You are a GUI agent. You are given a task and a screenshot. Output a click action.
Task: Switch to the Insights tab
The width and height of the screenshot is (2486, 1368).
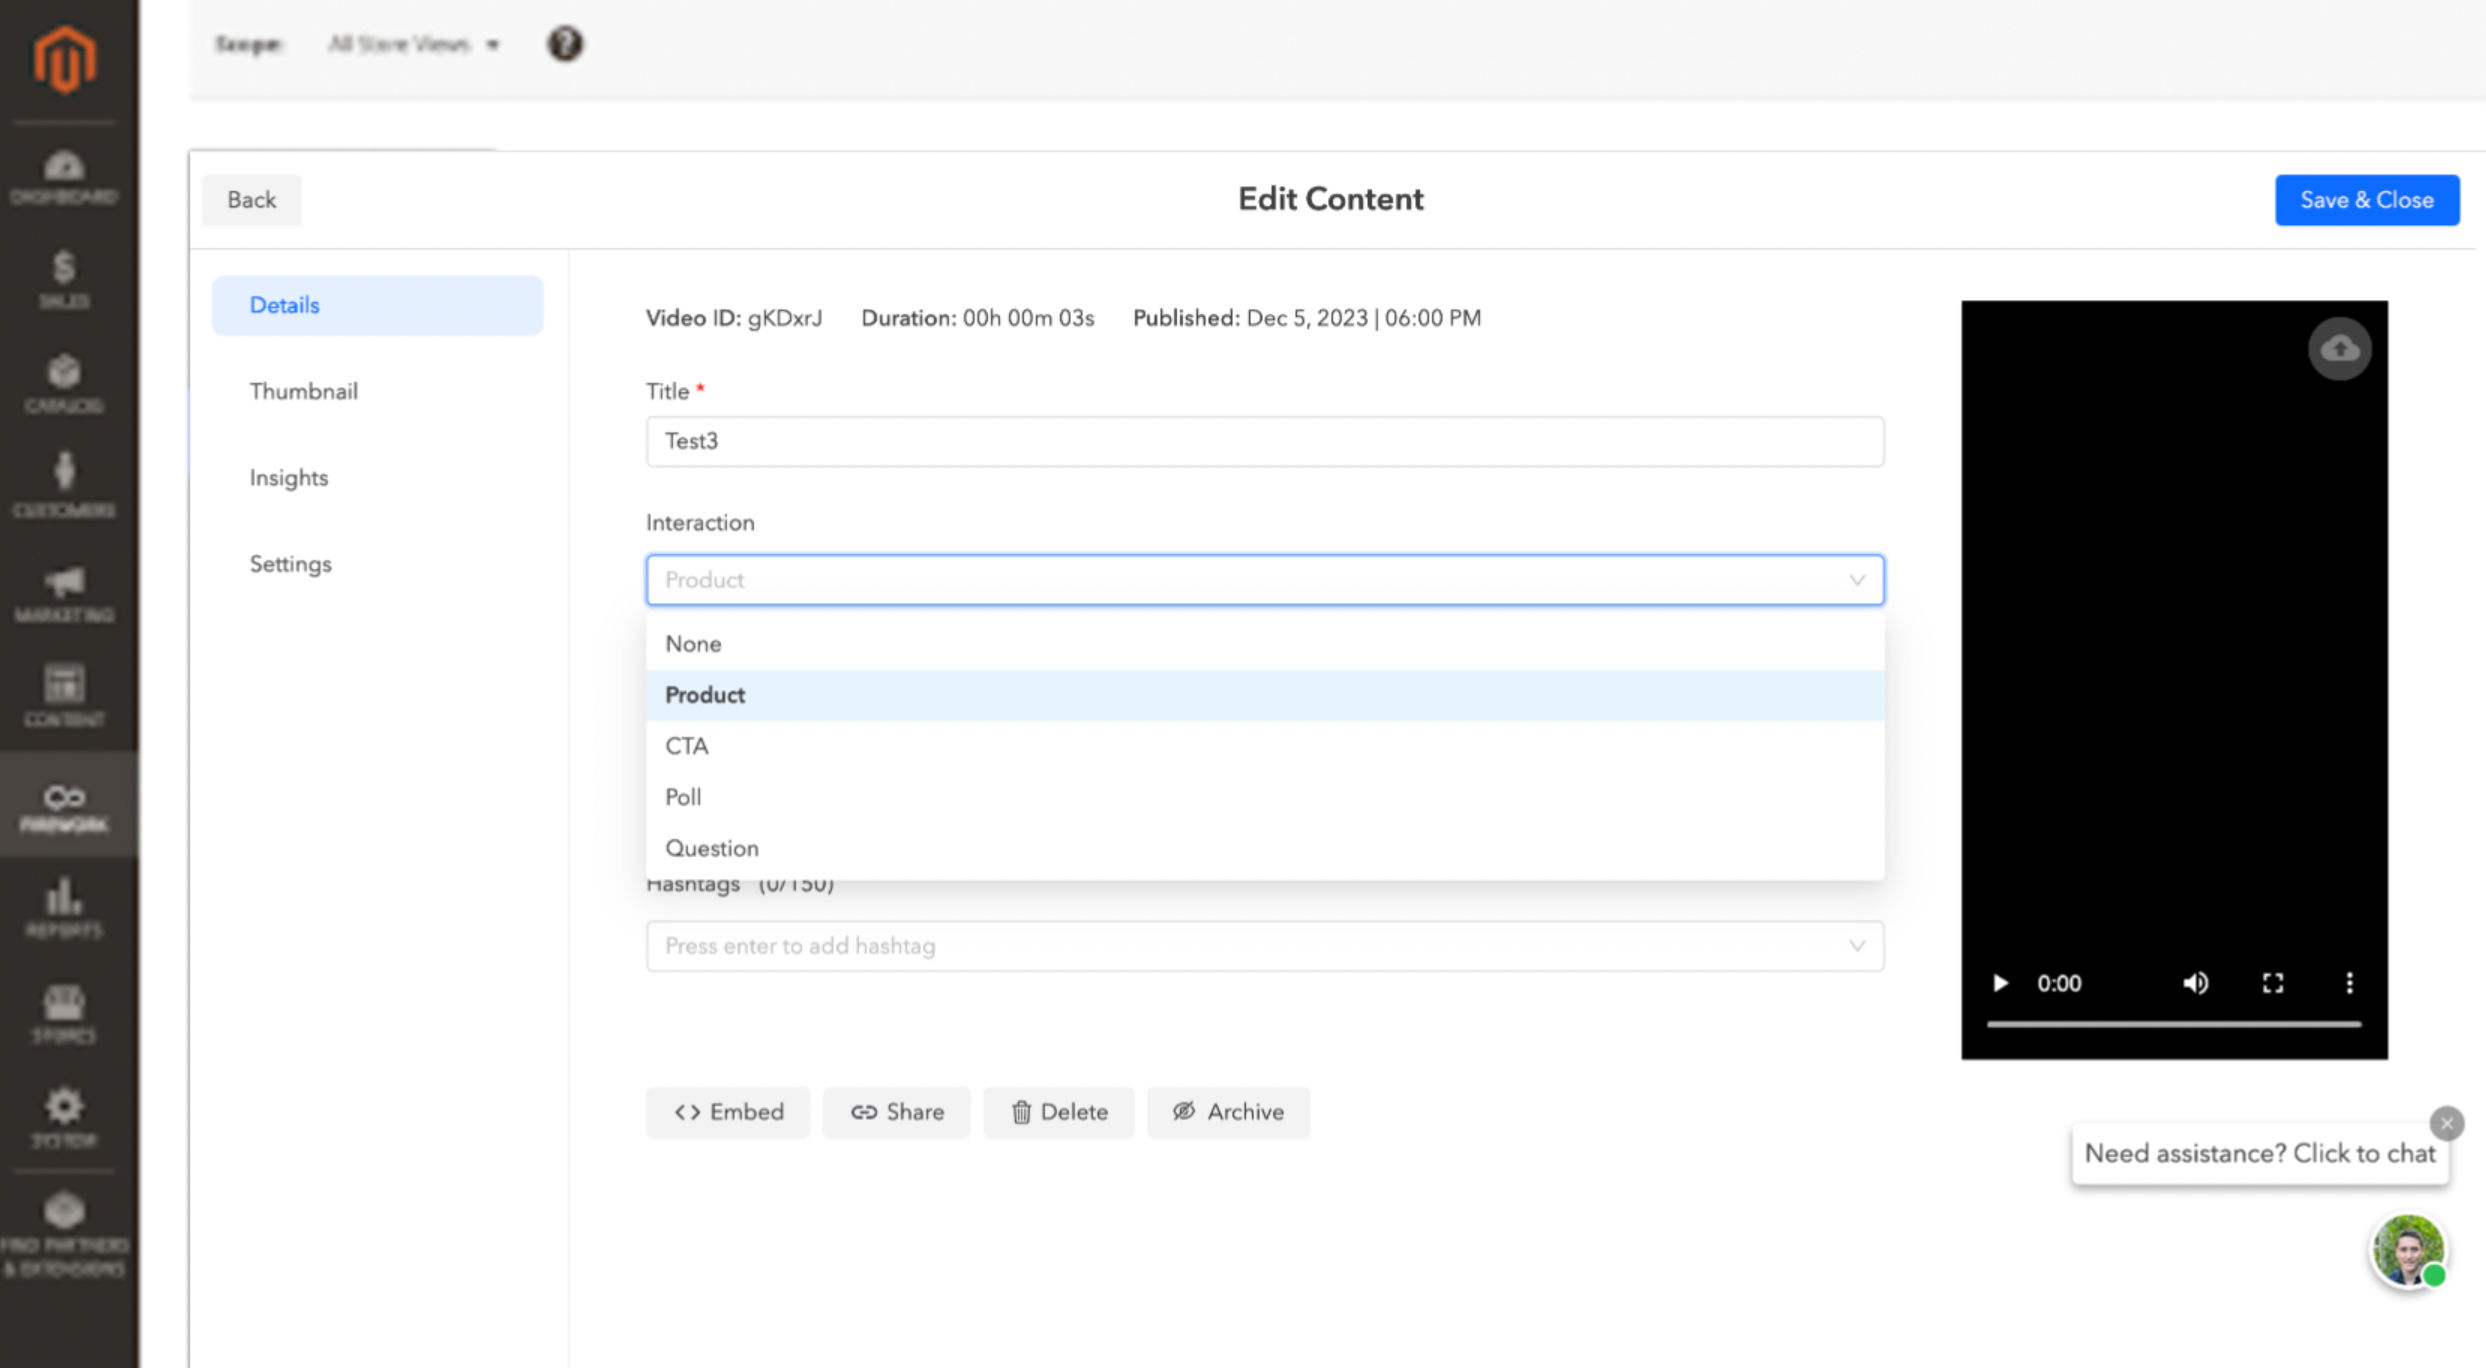click(x=288, y=477)
